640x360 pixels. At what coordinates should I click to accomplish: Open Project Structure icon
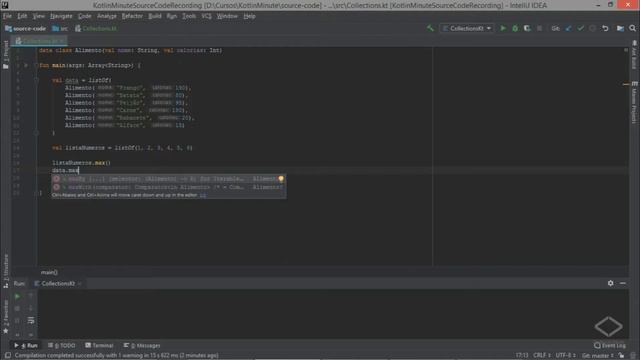[620, 28]
